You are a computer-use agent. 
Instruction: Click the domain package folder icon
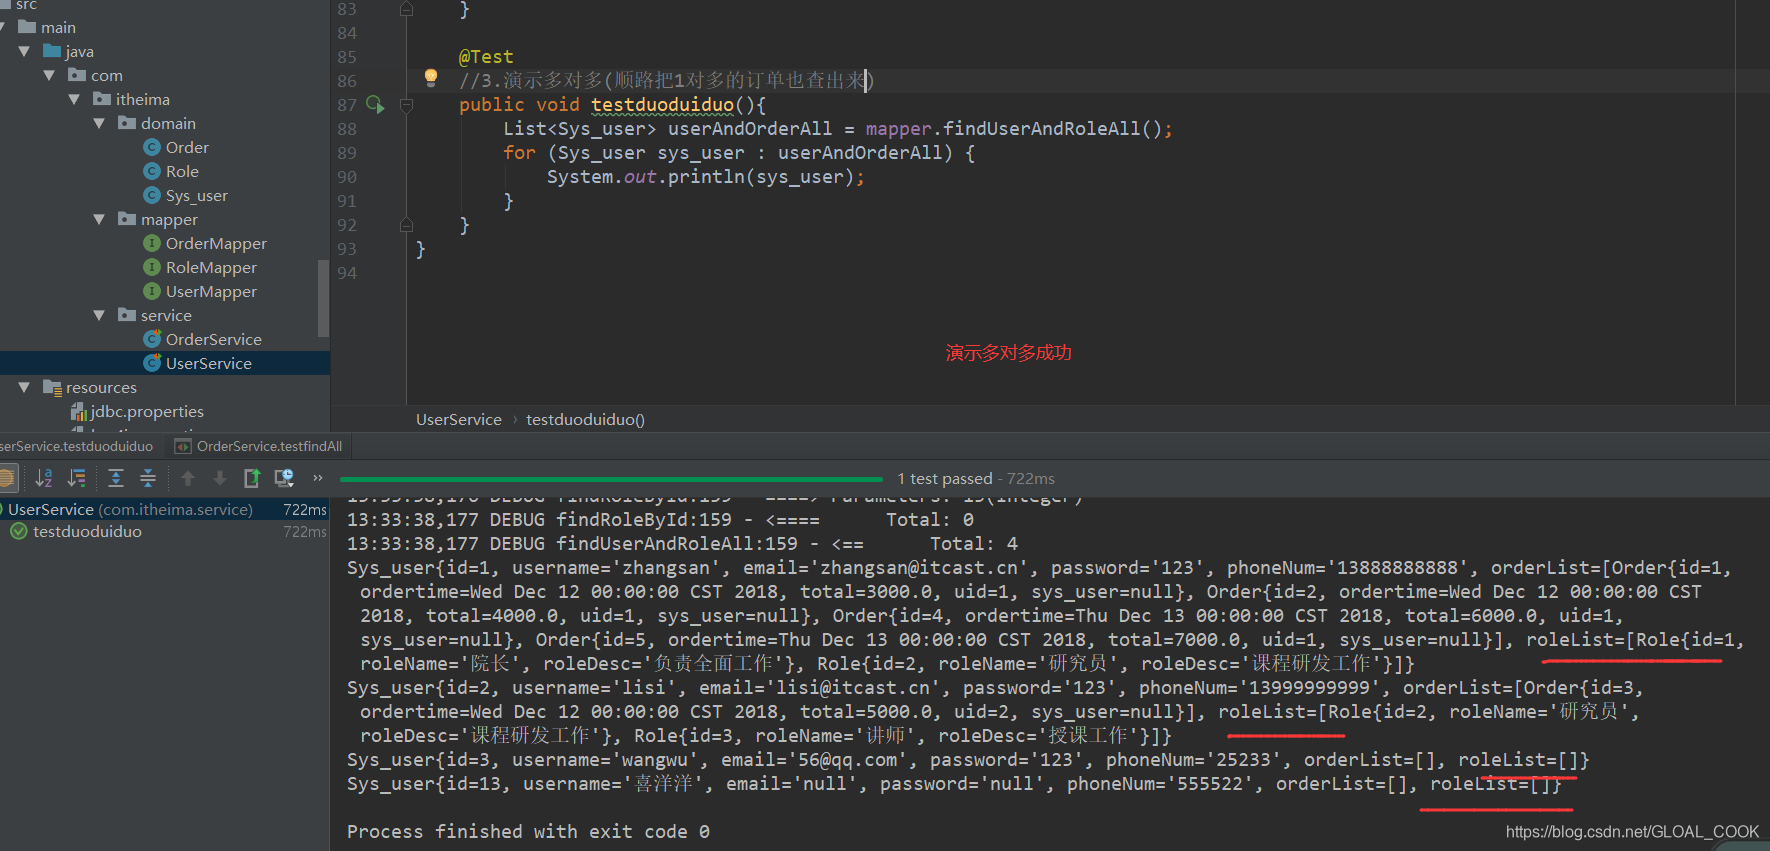coord(127,122)
